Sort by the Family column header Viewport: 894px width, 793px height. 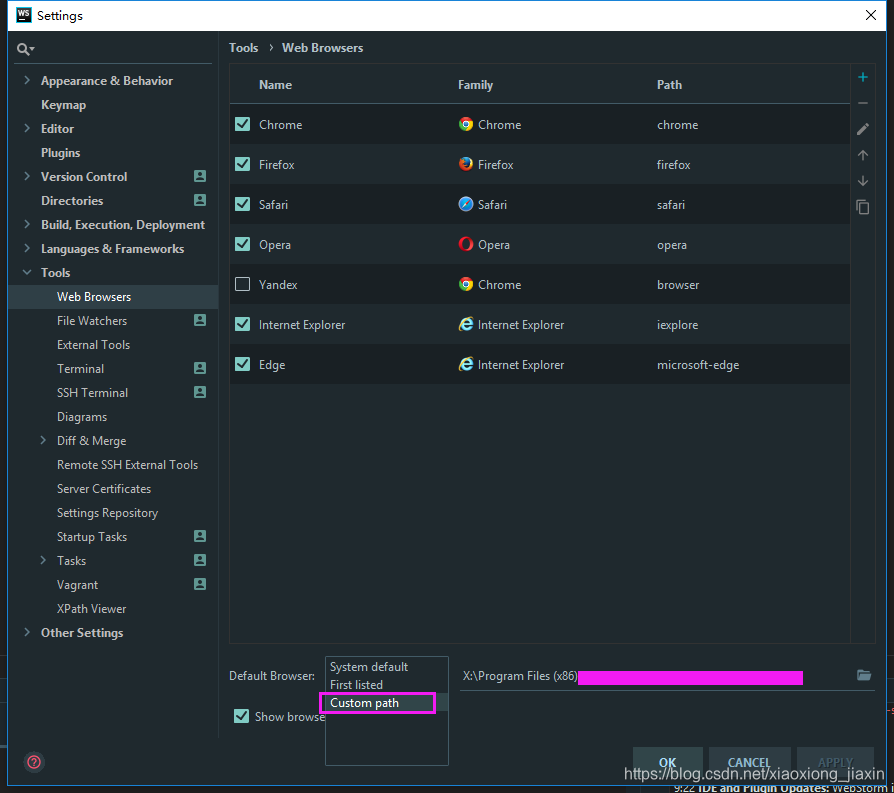click(x=476, y=85)
